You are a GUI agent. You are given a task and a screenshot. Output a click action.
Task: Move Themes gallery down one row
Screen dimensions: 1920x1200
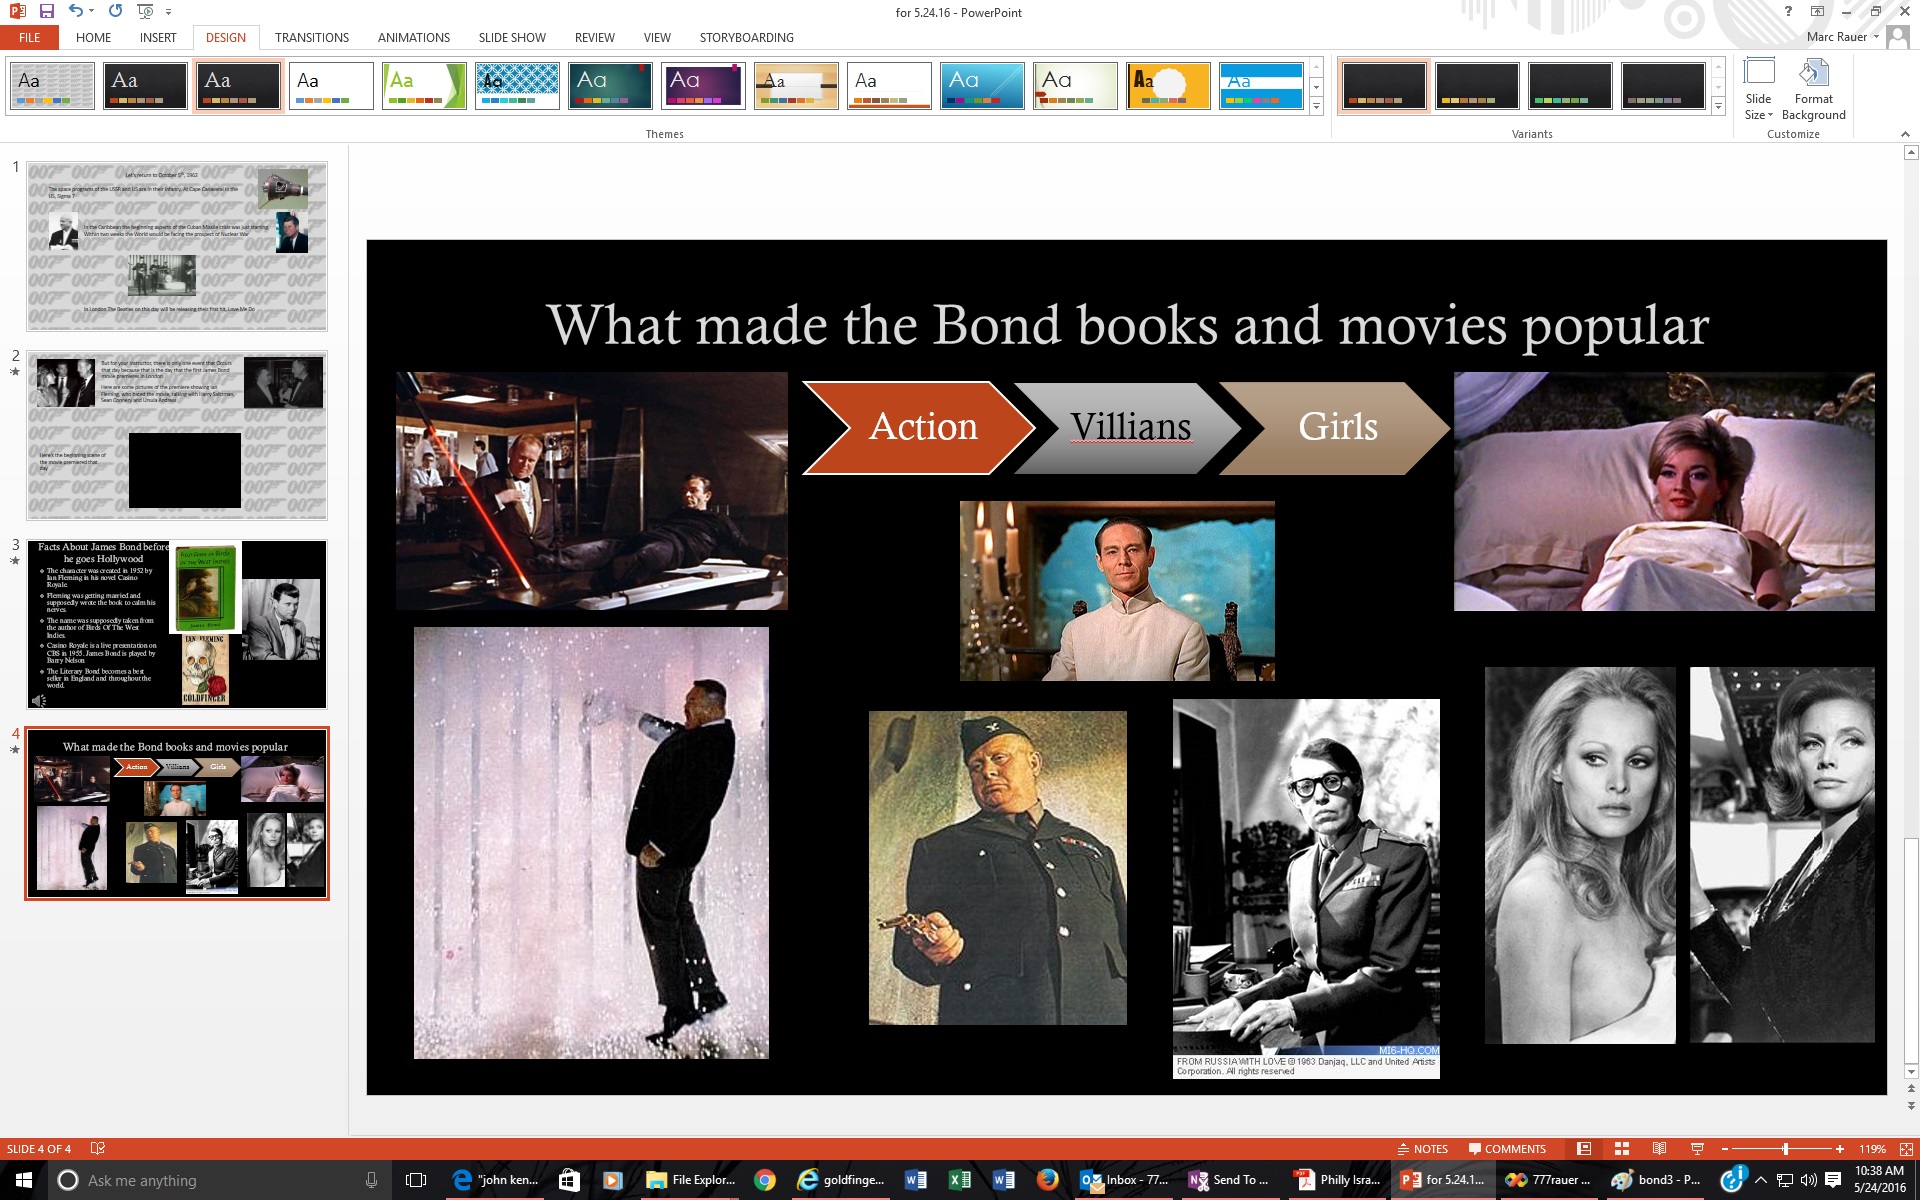1316,87
